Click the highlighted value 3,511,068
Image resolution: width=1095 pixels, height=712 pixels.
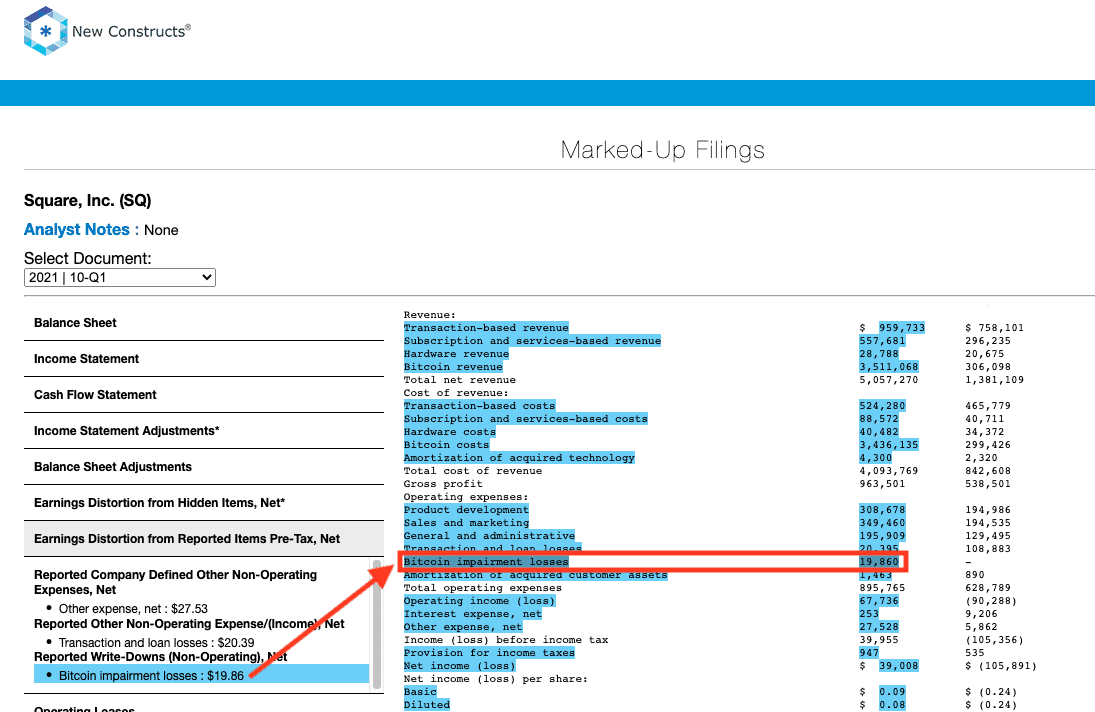click(x=889, y=366)
